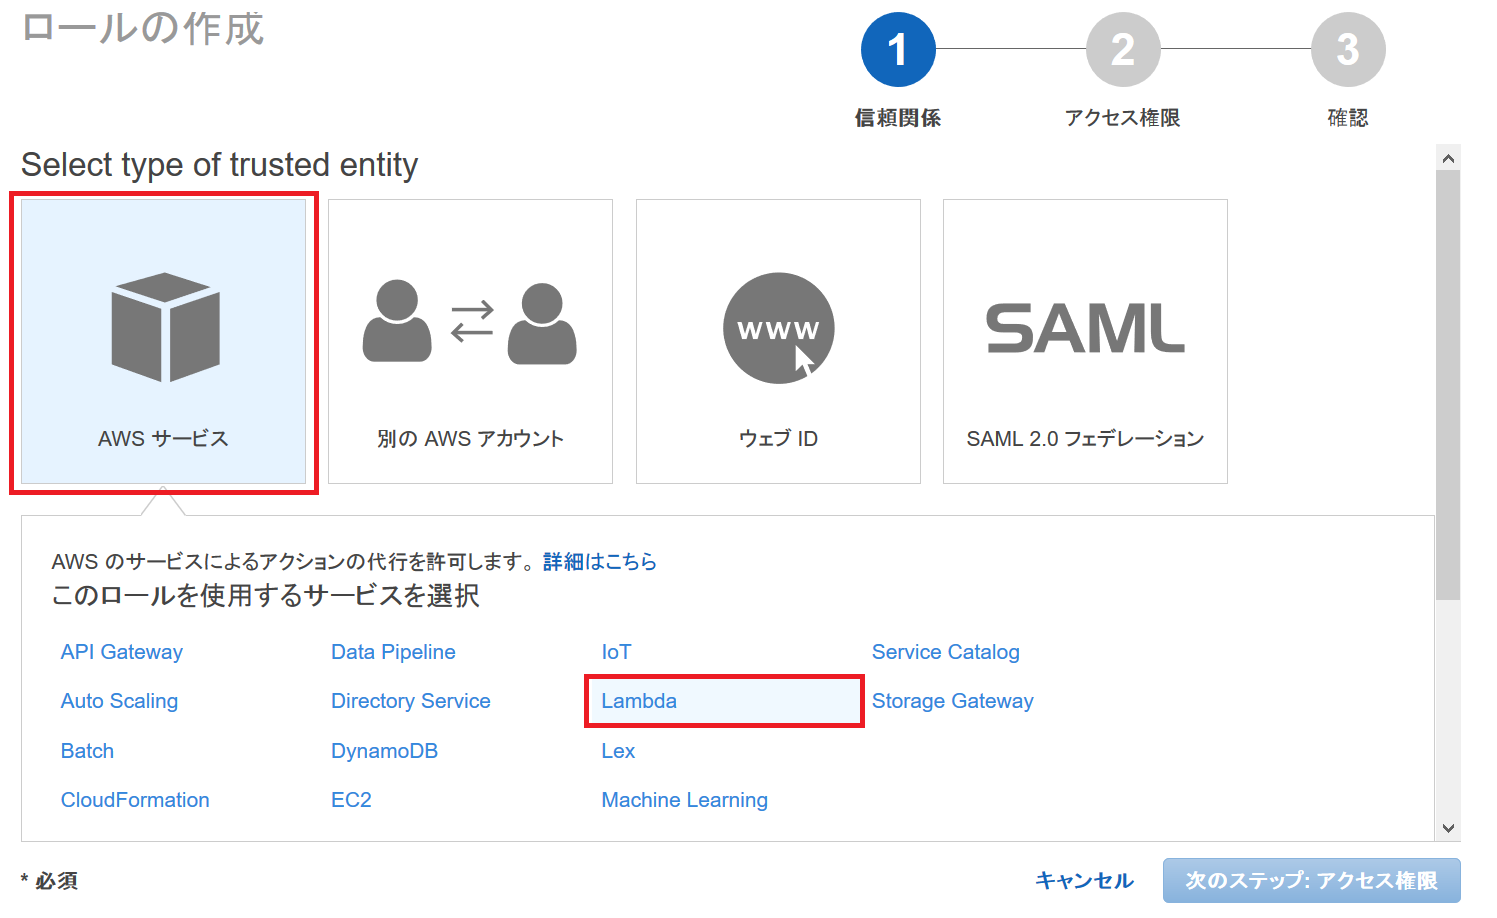Image resolution: width=1497 pixels, height=918 pixels.
Task: Click the scrollbar up arrow
Action: [x=1448, y=158]
